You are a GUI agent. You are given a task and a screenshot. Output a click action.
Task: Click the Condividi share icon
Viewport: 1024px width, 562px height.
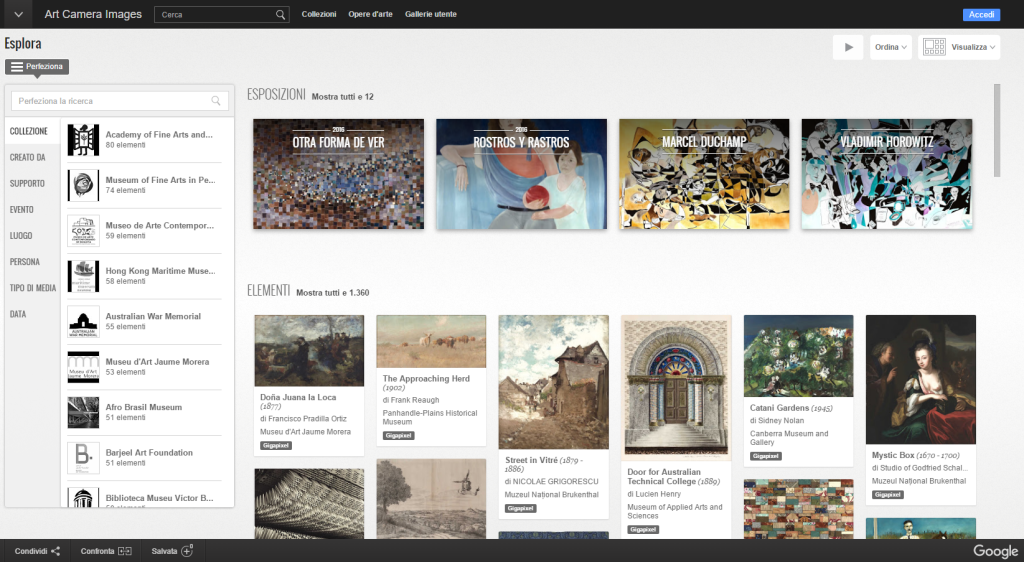(56, 551)
